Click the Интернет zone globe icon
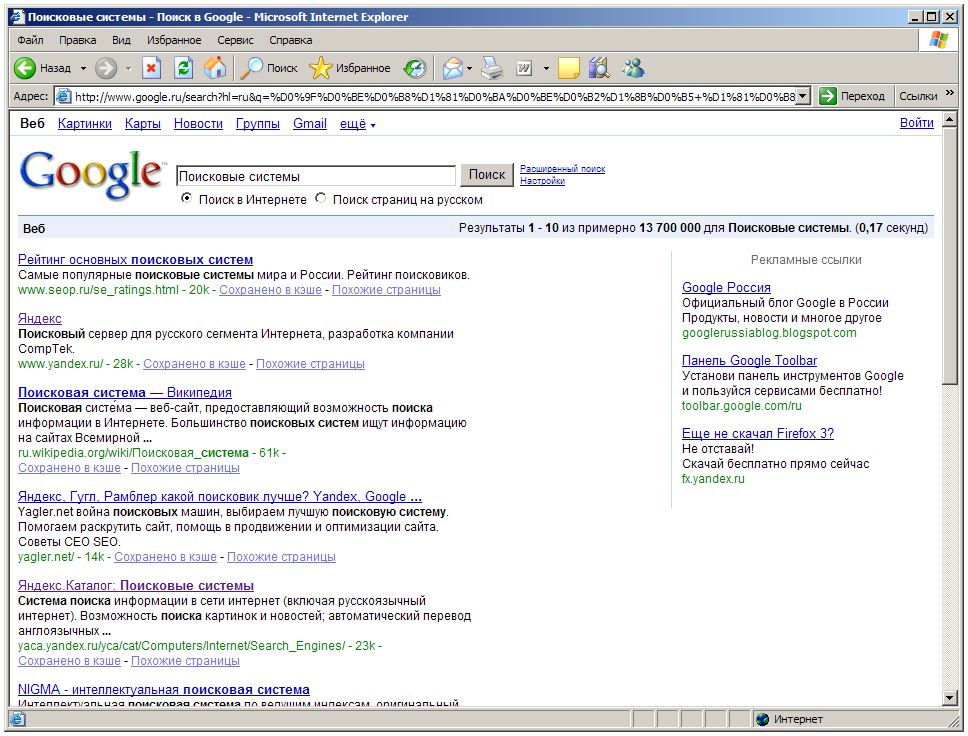Screen dimensions: 968x736 point(762,719)
